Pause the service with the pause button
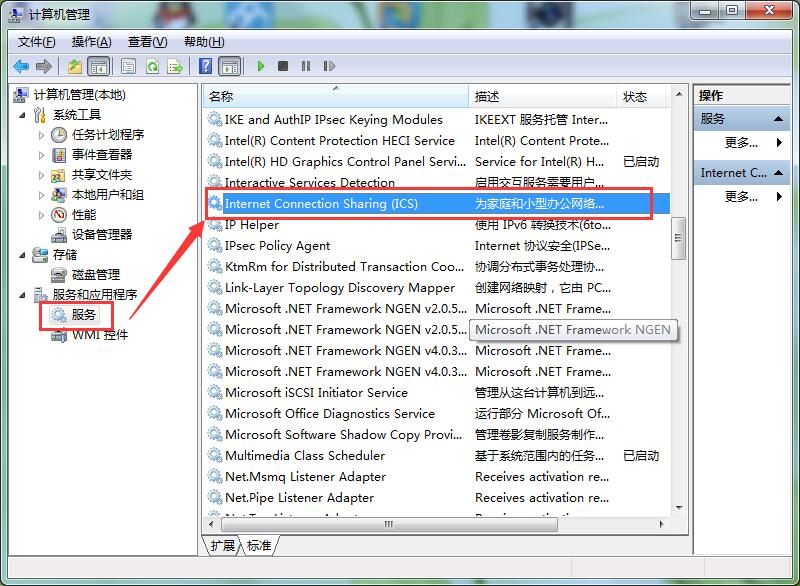Image resolution: width=800 pixels, height=586 pixels. point(306,66)
